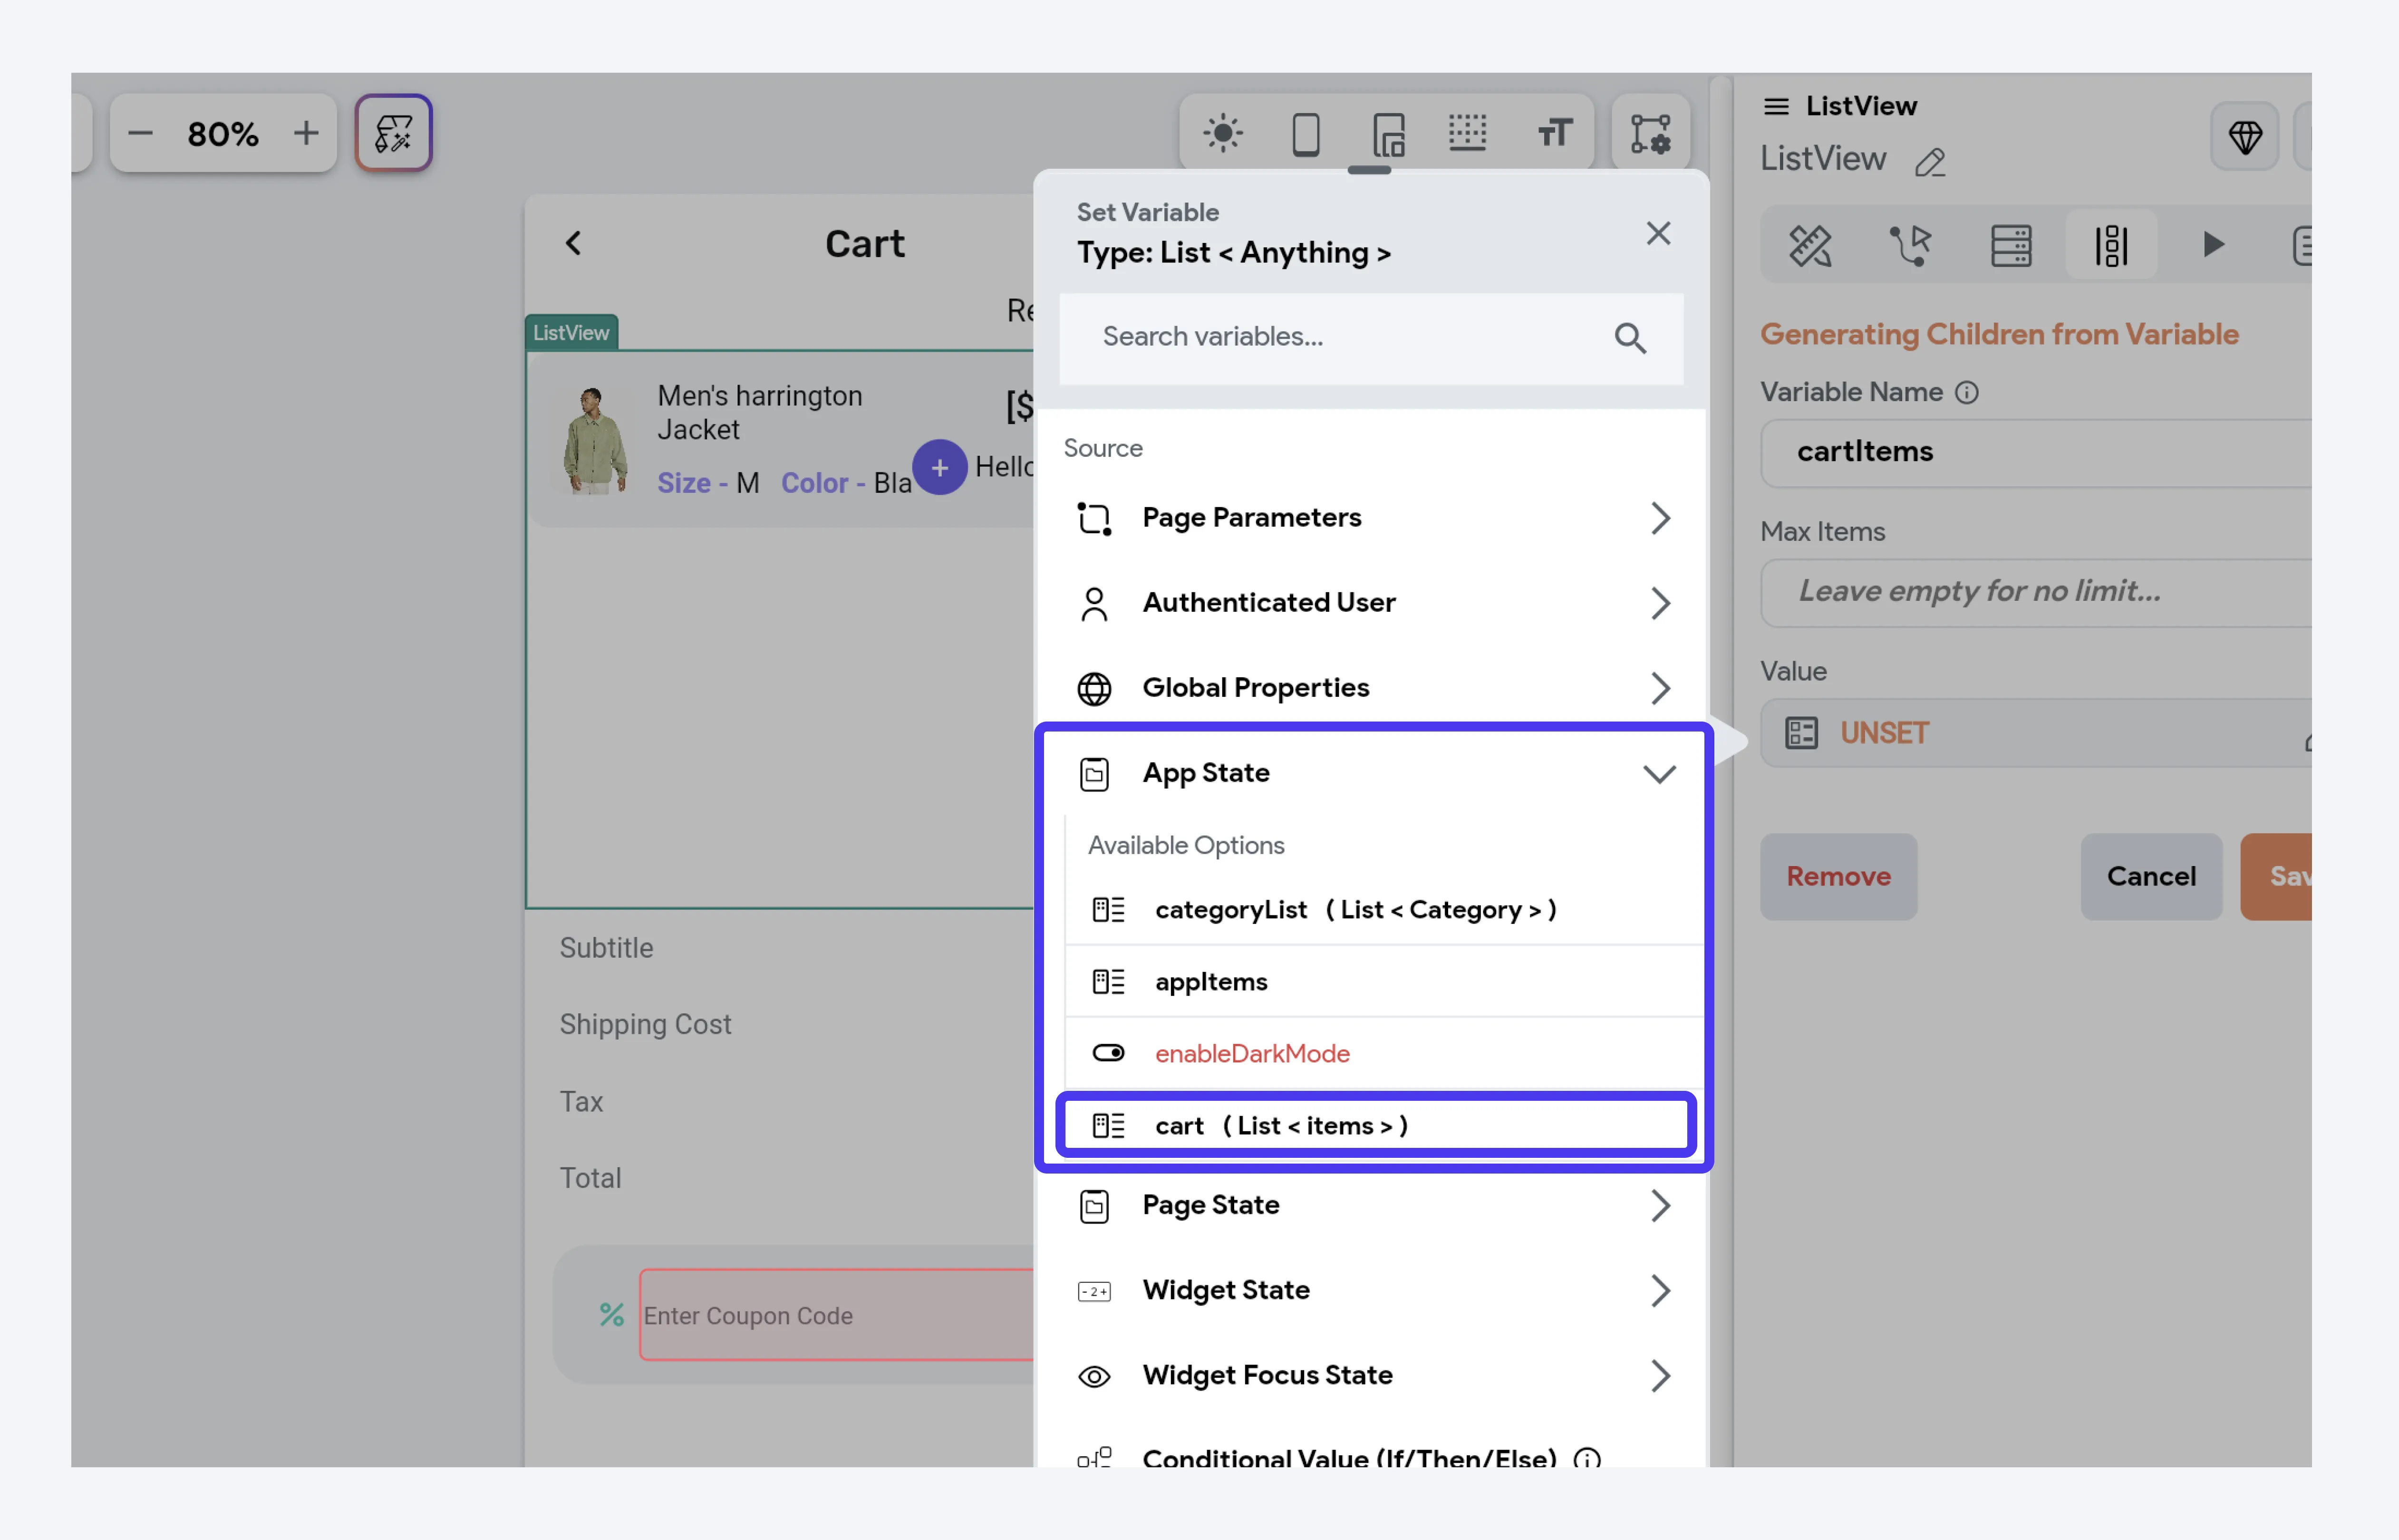This screenshot has width=2399, height=1540.
Task: Click the search magnifier icon
Action: (1630, 338)
